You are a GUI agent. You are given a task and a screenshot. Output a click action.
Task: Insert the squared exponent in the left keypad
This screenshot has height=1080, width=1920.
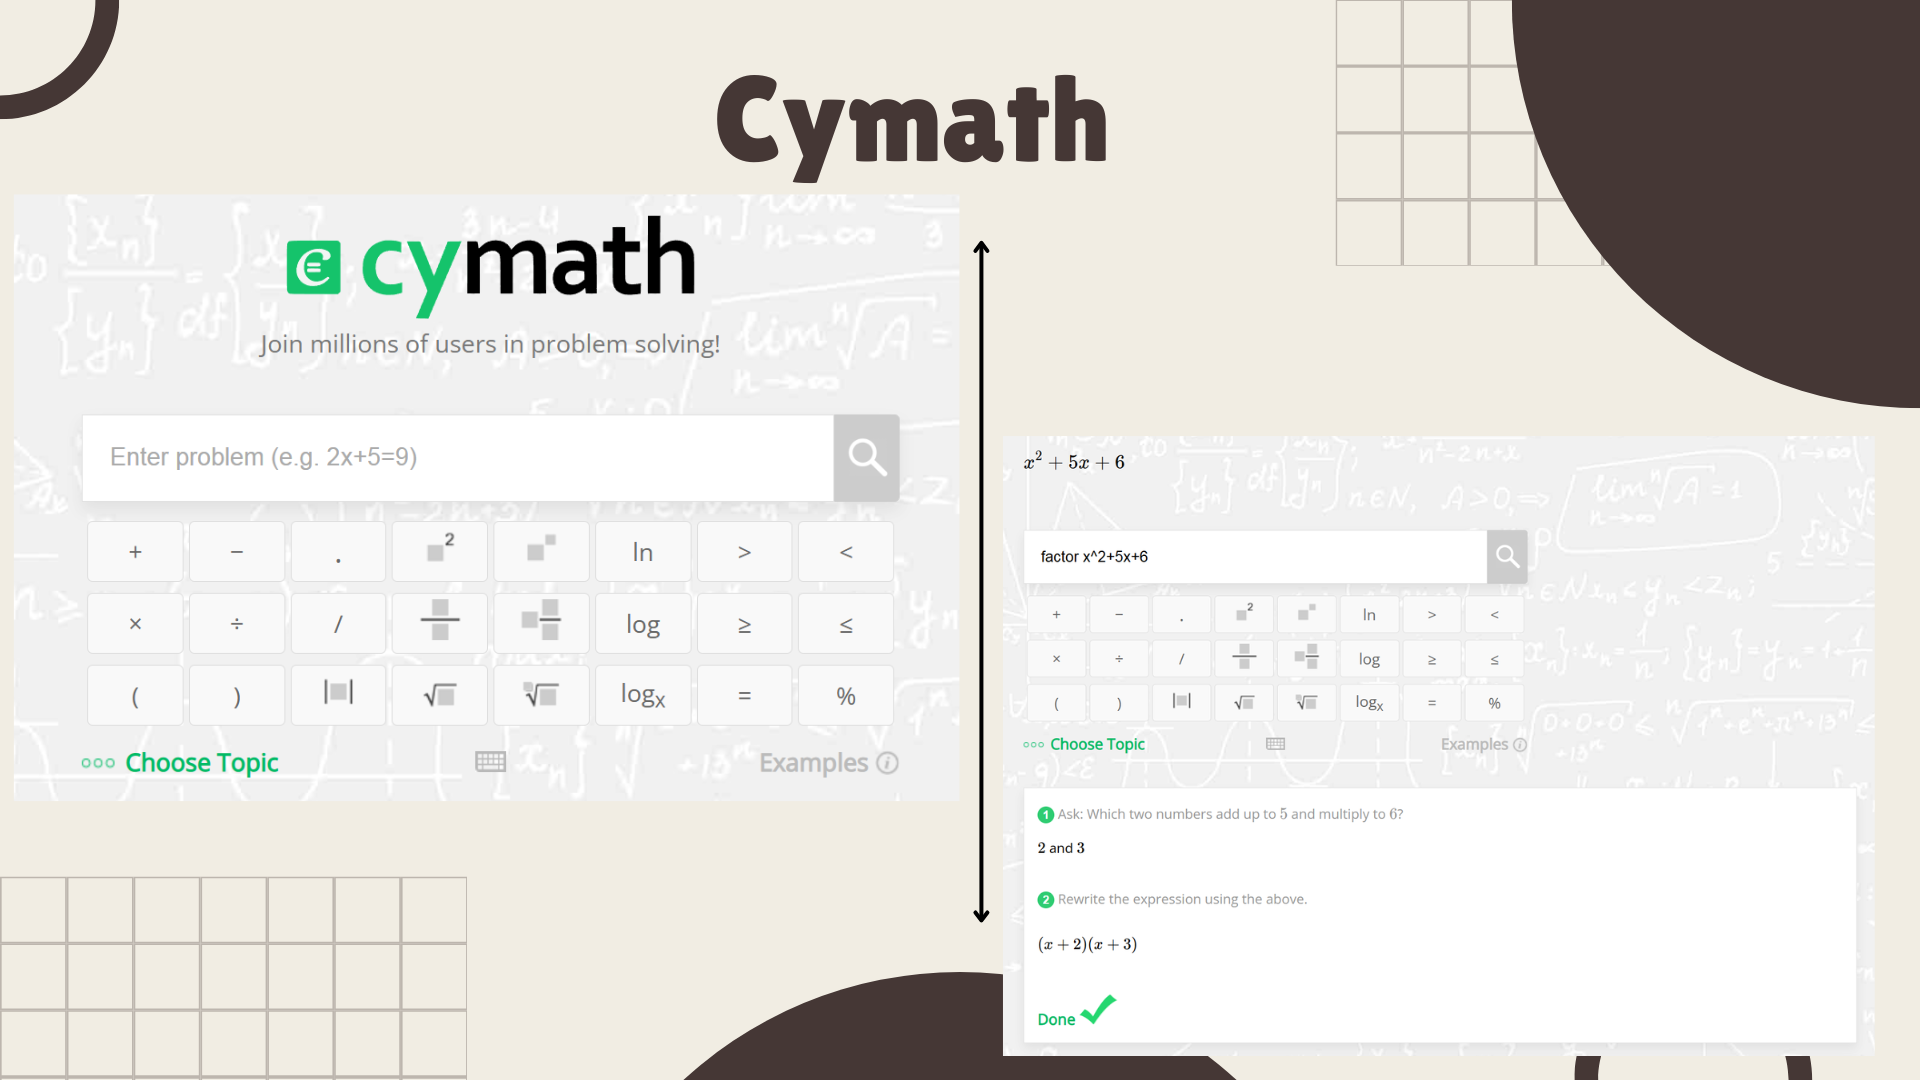coord(440,552)
